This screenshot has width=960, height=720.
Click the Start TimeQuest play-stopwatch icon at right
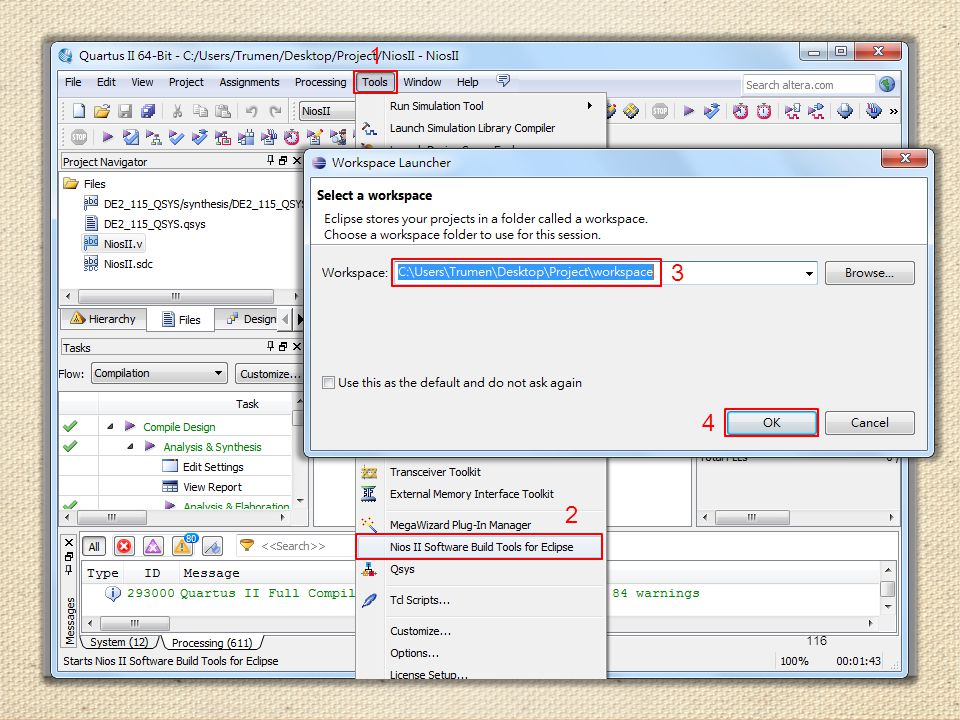[x=740, y=111]
